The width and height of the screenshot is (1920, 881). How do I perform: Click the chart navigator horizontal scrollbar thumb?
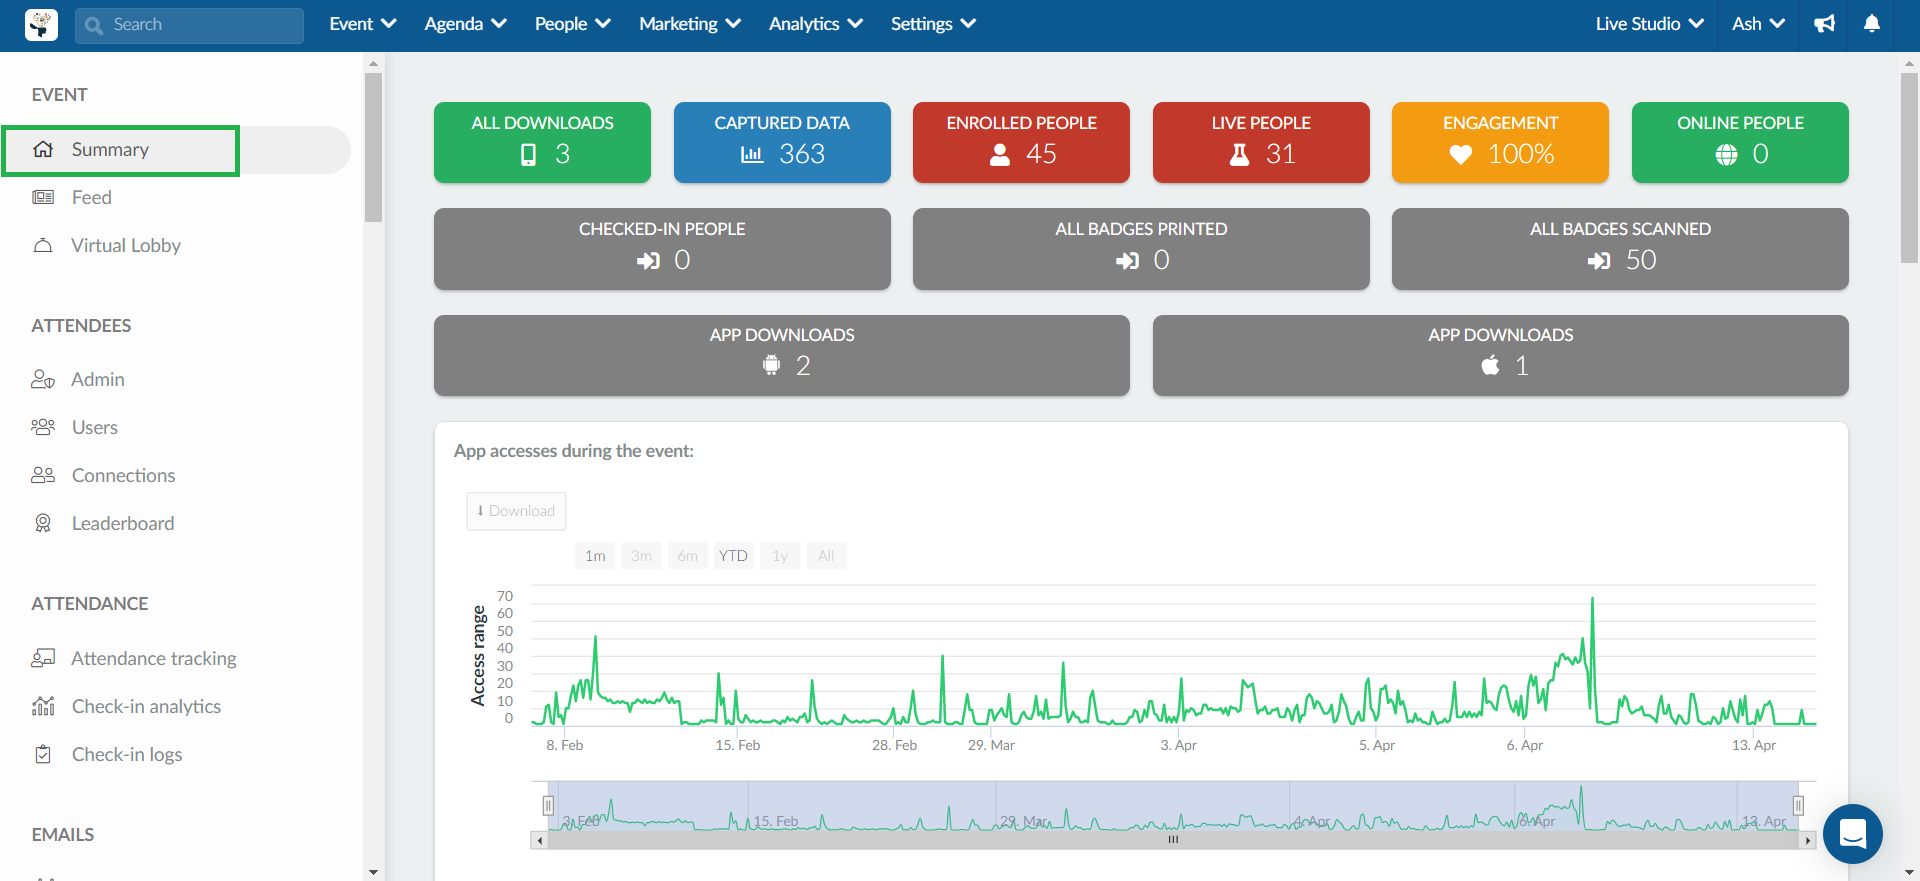(x=1173, y=840)
